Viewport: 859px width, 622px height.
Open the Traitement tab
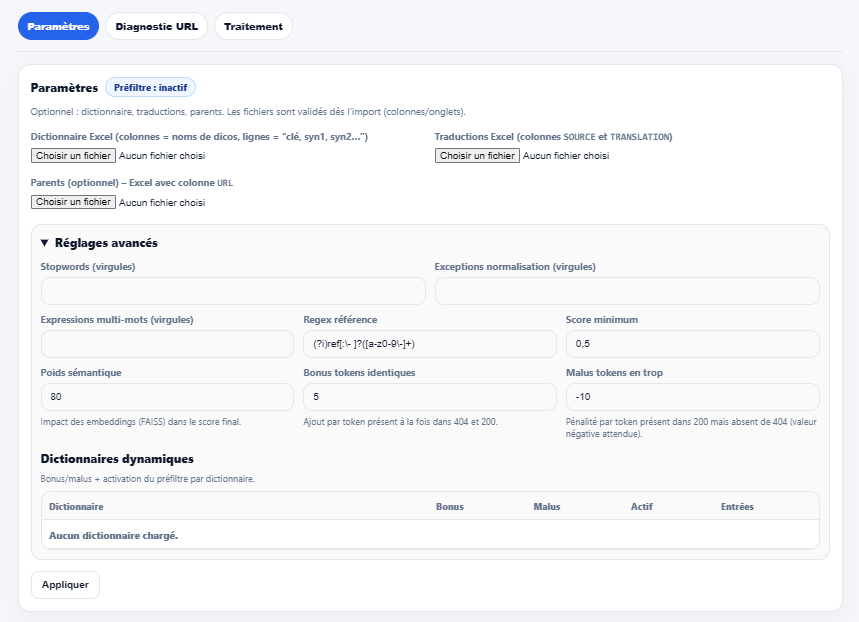click(253, 26)
